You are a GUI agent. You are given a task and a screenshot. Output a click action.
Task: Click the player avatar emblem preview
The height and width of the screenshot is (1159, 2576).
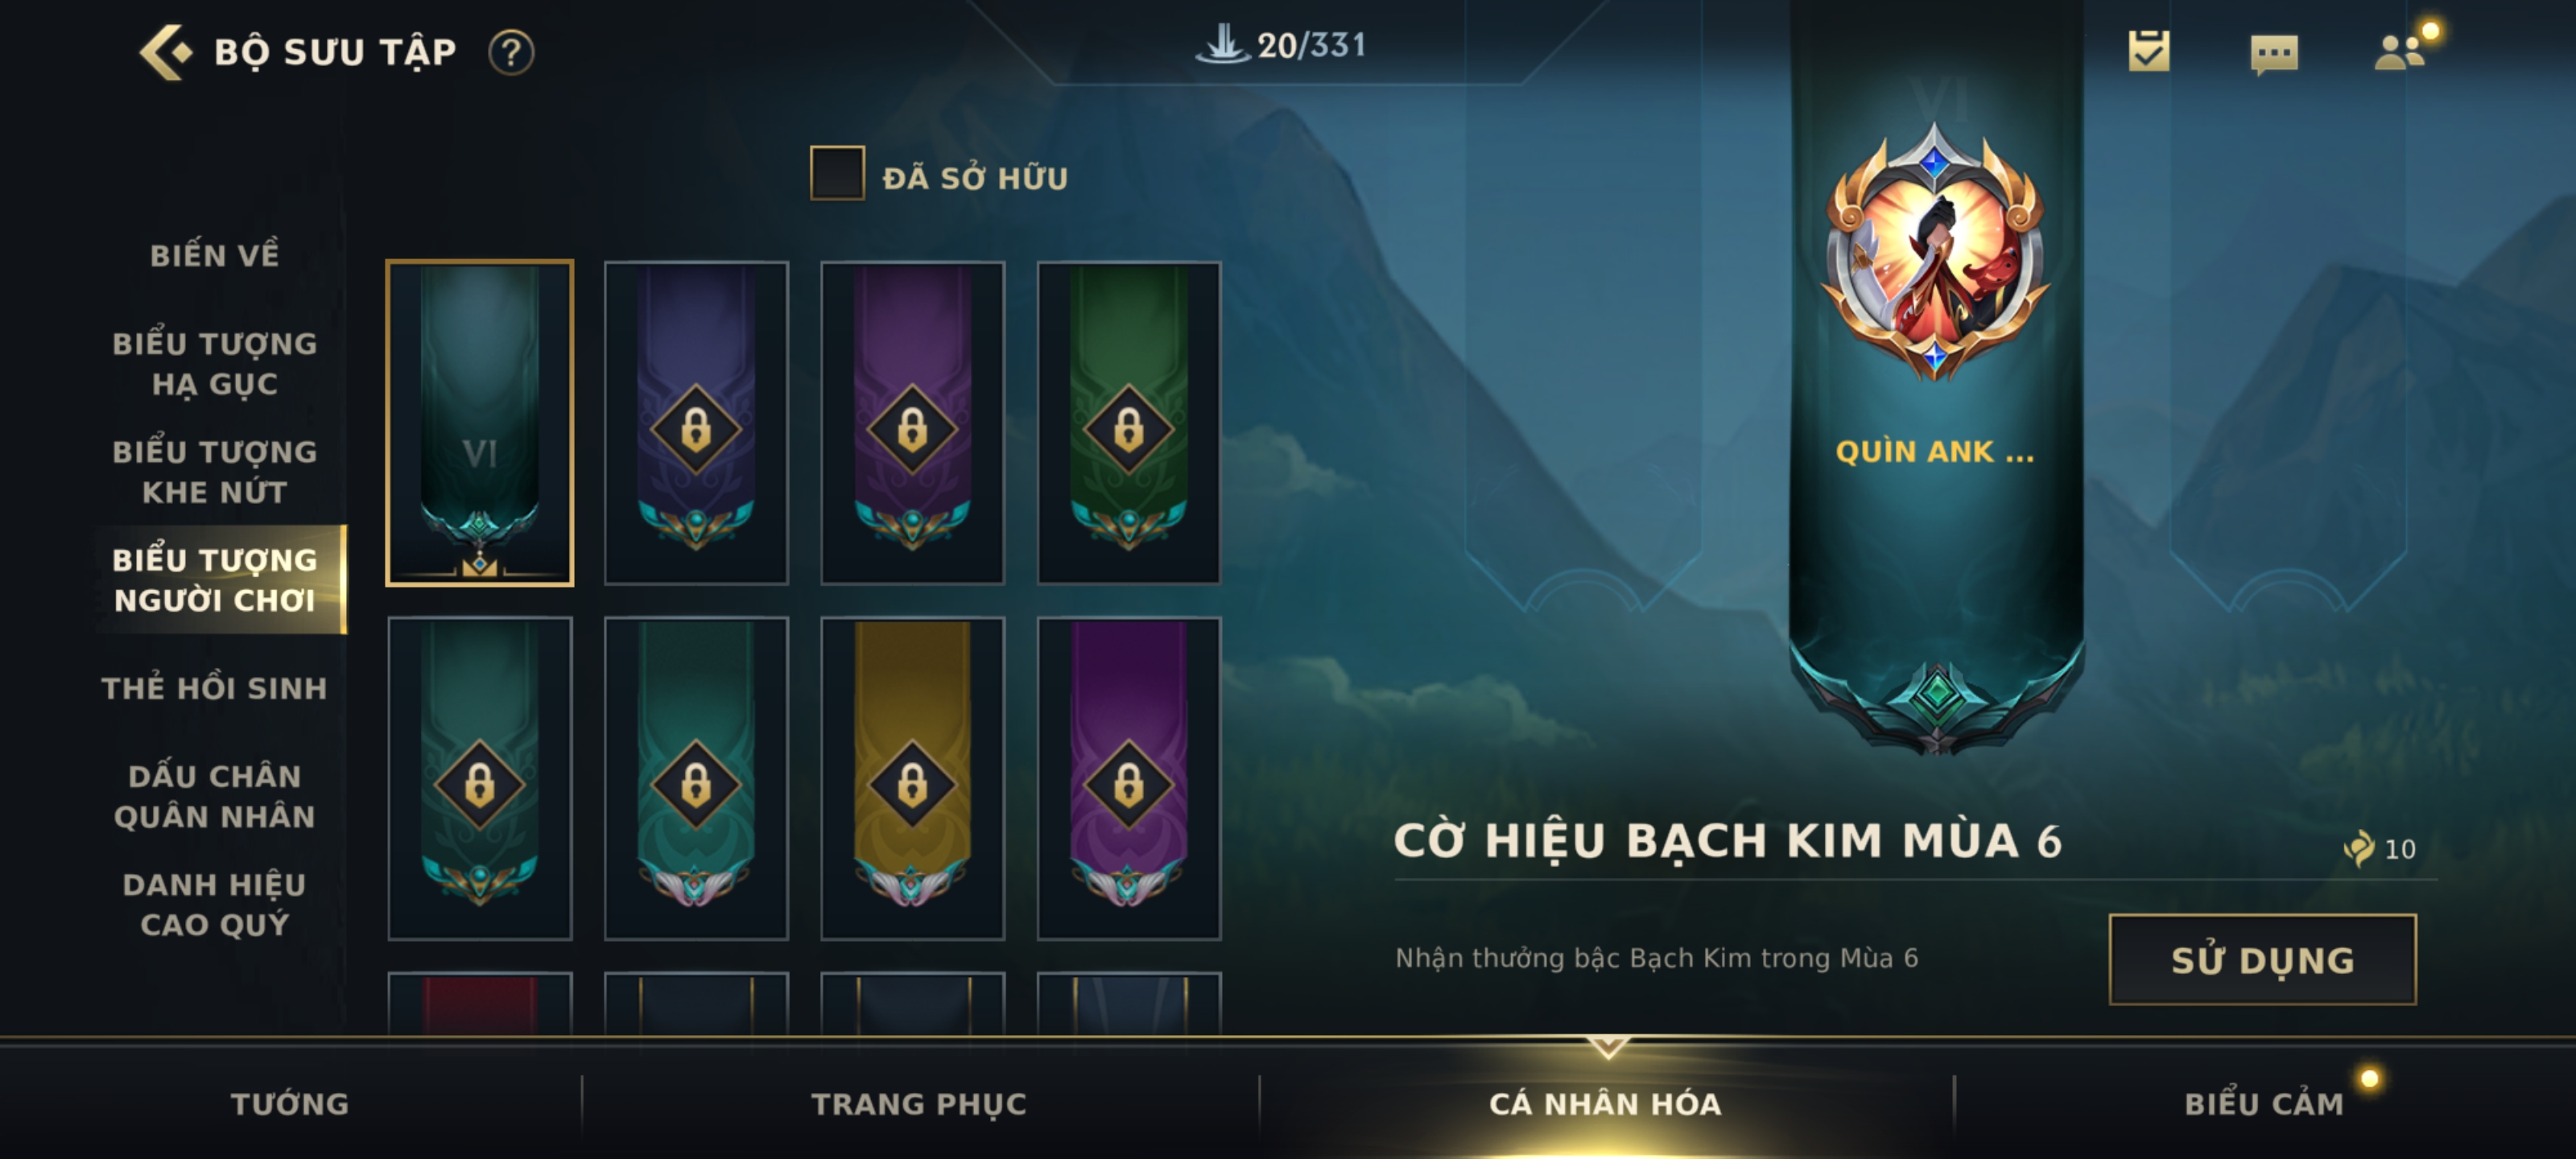pyautogui.click(x=1935, y=252)
